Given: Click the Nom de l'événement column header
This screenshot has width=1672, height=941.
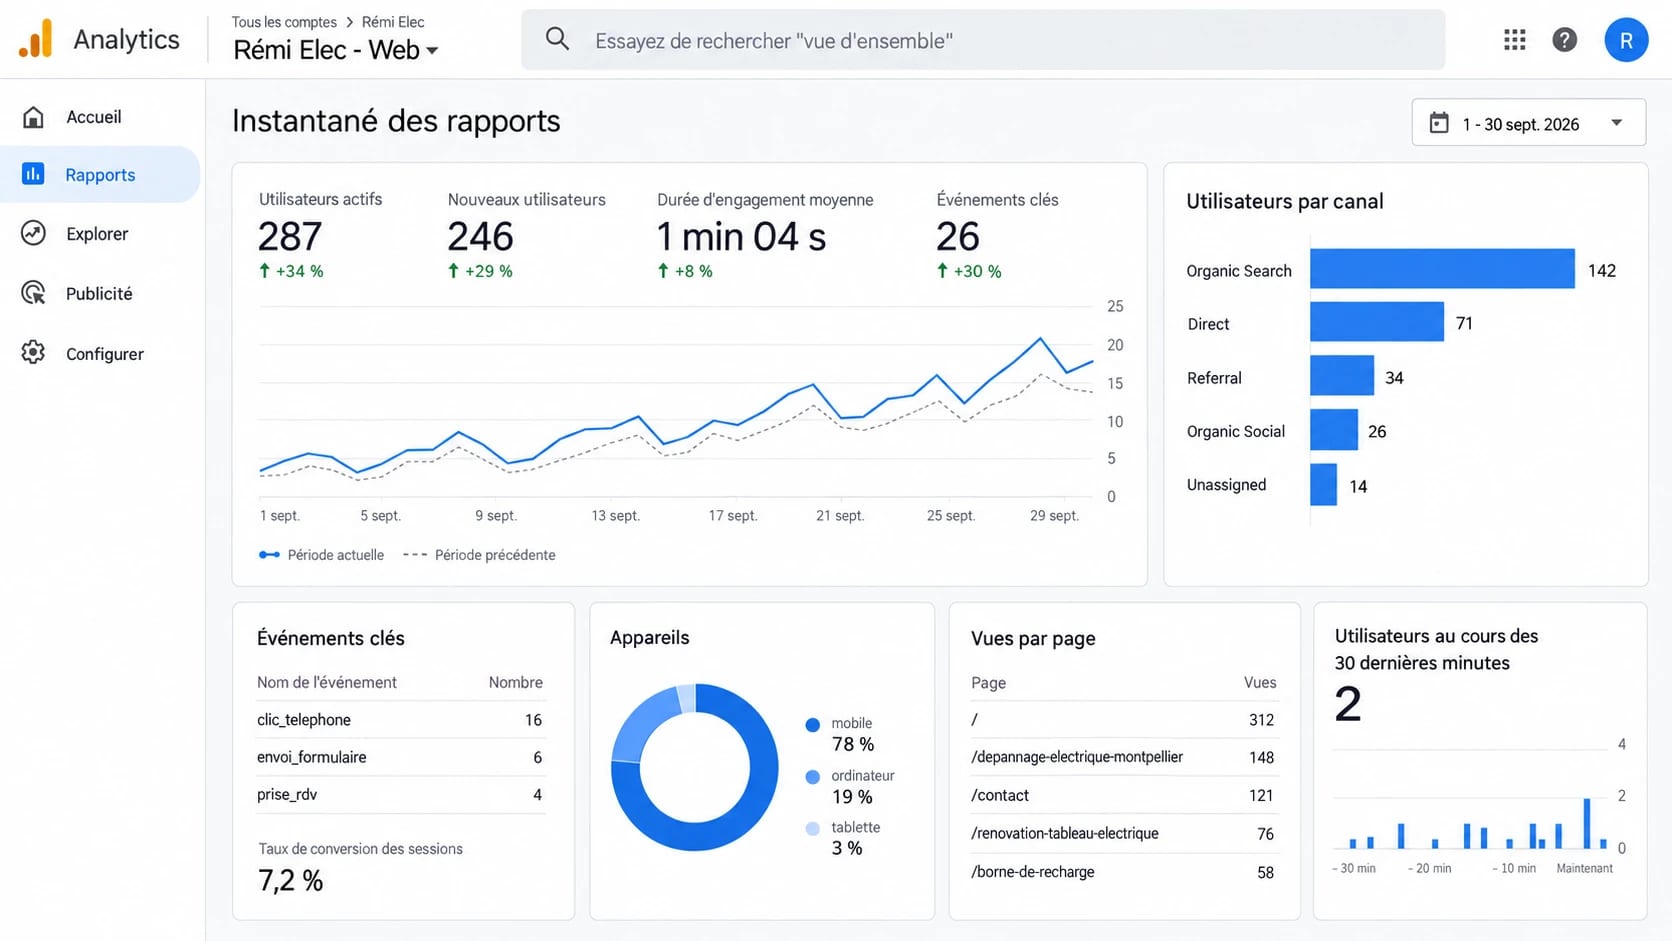Looking at the screenshot, I should pos(326,682).
